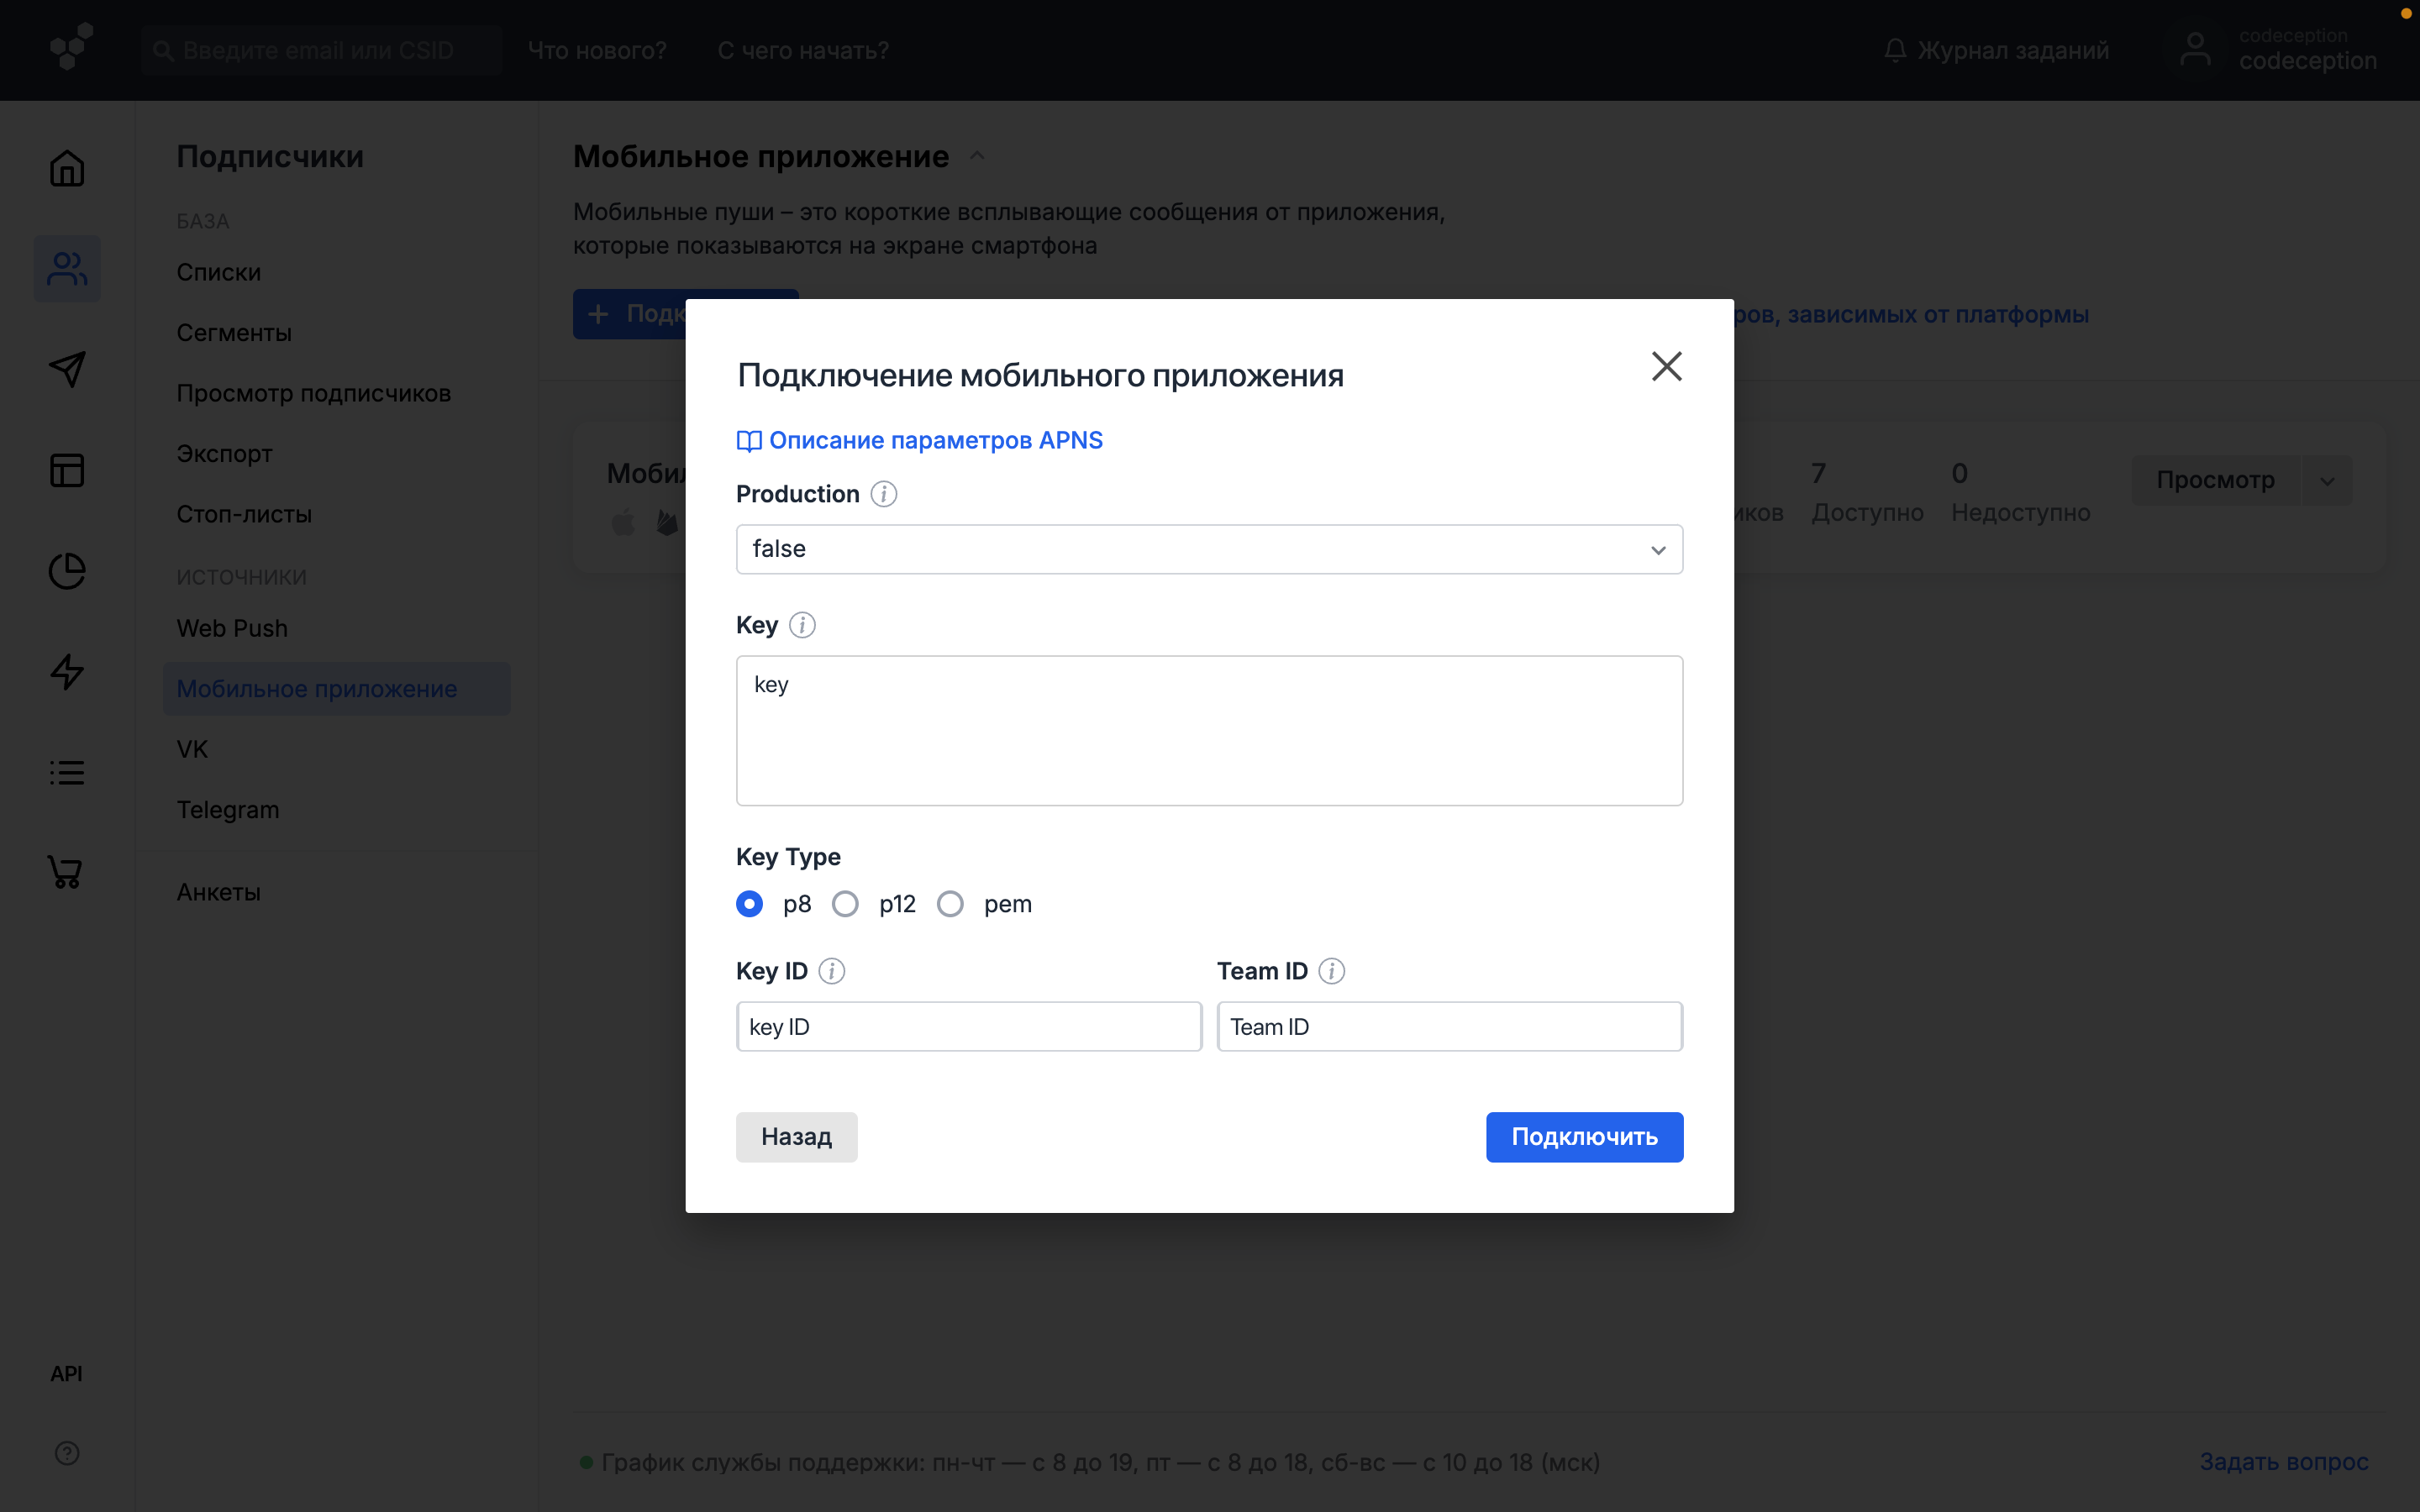Go to Telegram source menu item
The width and height of the screenshot is (2420, 1512).
228,810
